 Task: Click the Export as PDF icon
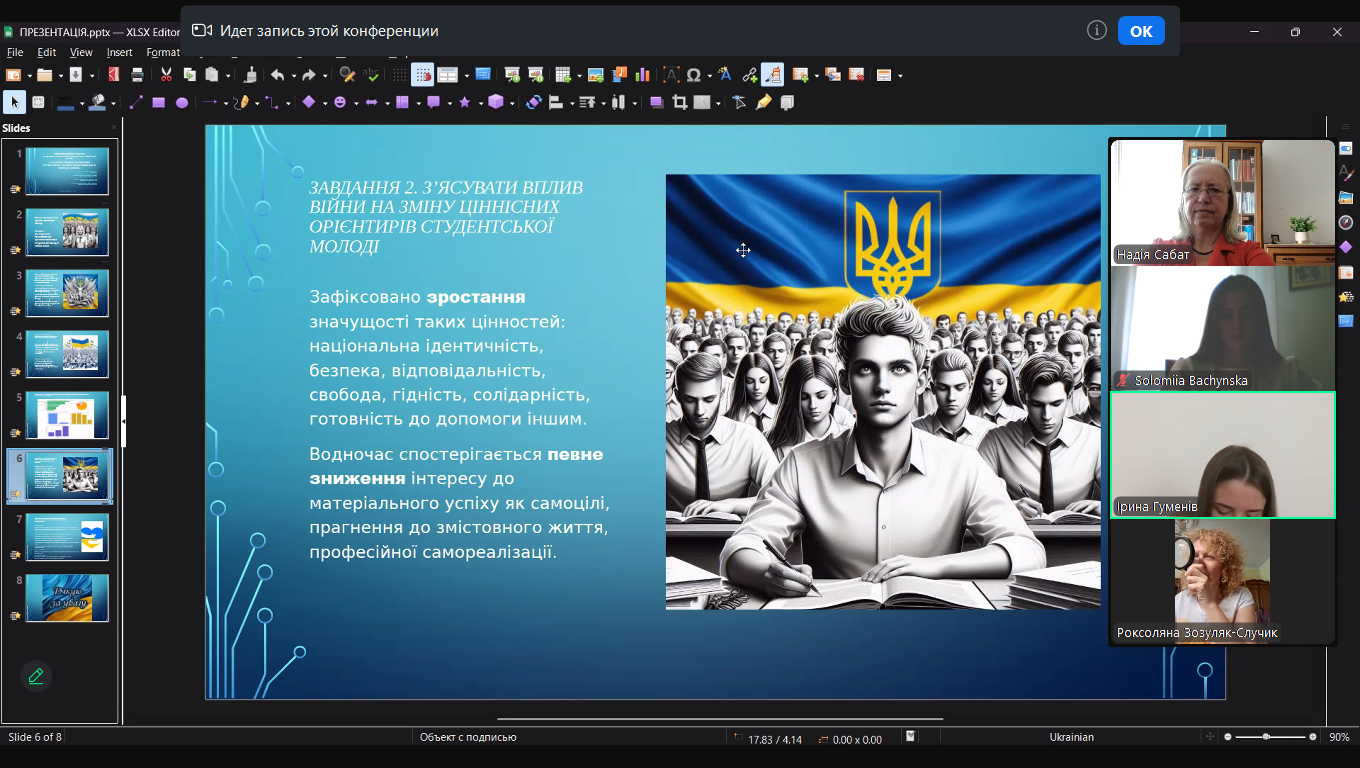[x=114, y=75]
